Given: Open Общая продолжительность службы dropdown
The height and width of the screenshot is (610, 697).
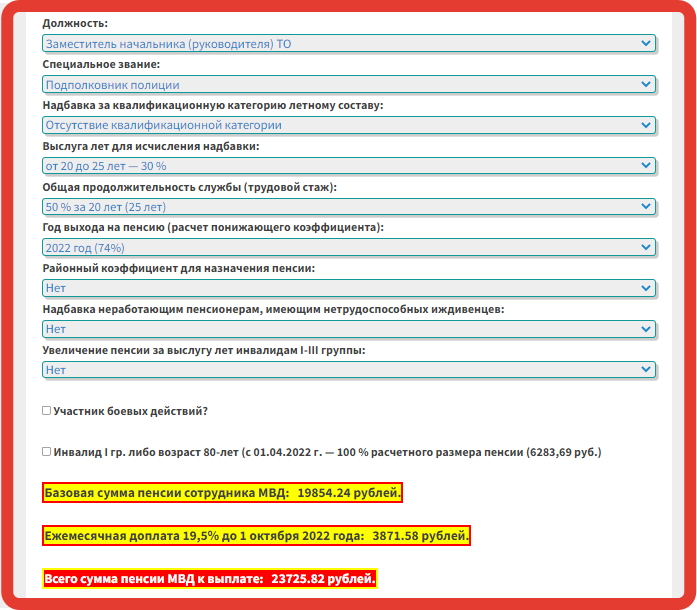Looking at the screenshot, I should [x=349, y=207].
